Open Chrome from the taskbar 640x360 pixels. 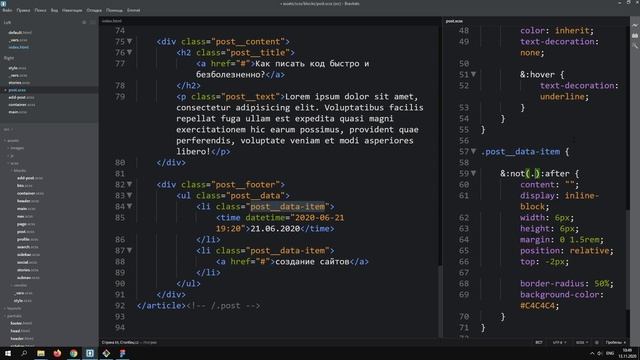73,353
